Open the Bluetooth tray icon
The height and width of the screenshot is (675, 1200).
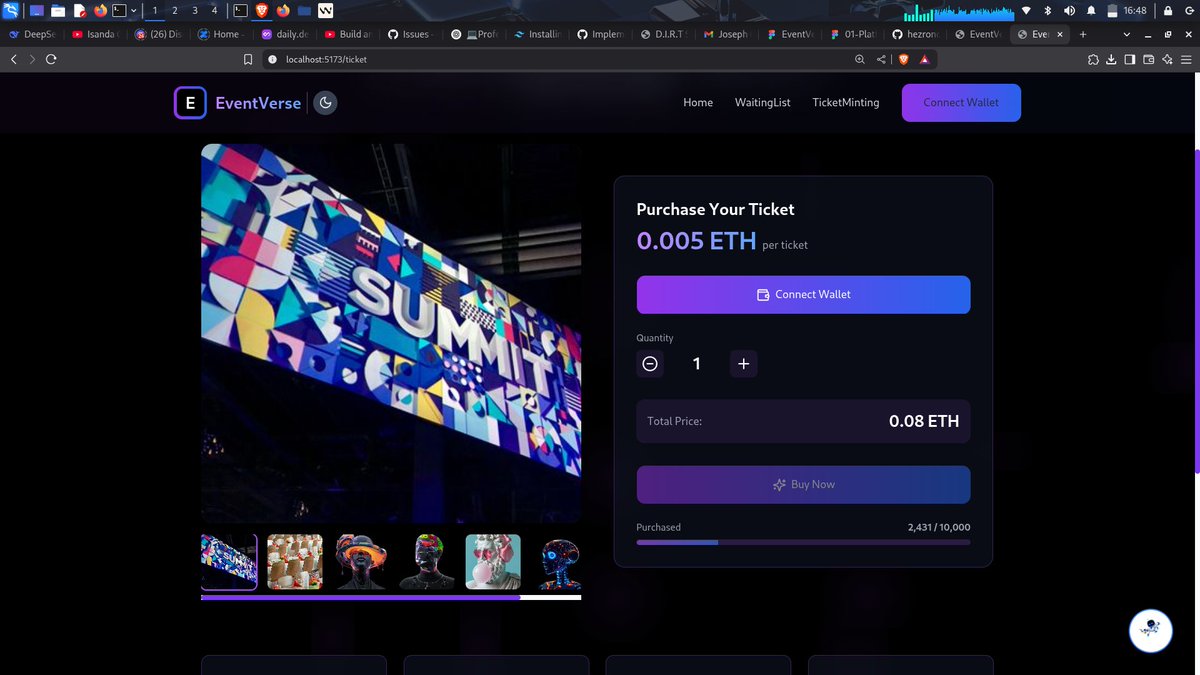[1047, 11]
